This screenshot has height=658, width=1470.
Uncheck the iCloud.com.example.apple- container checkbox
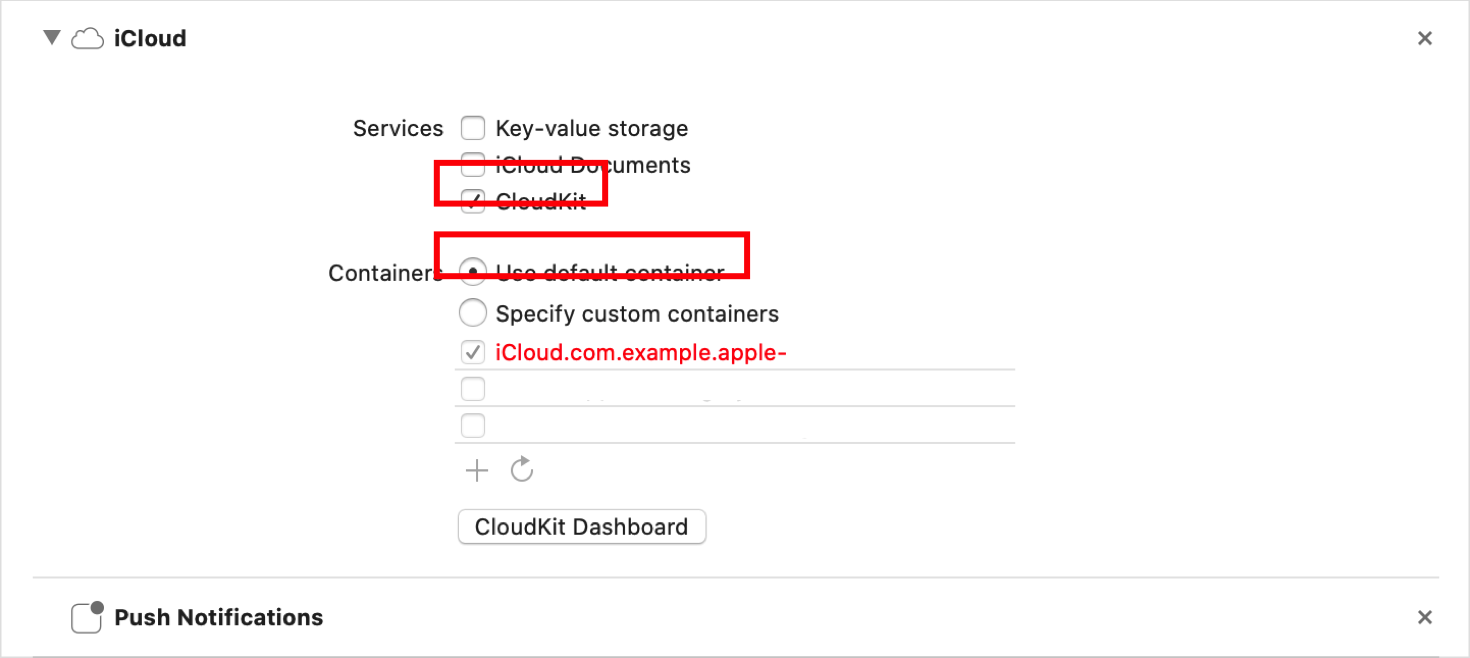pos(473,352)
